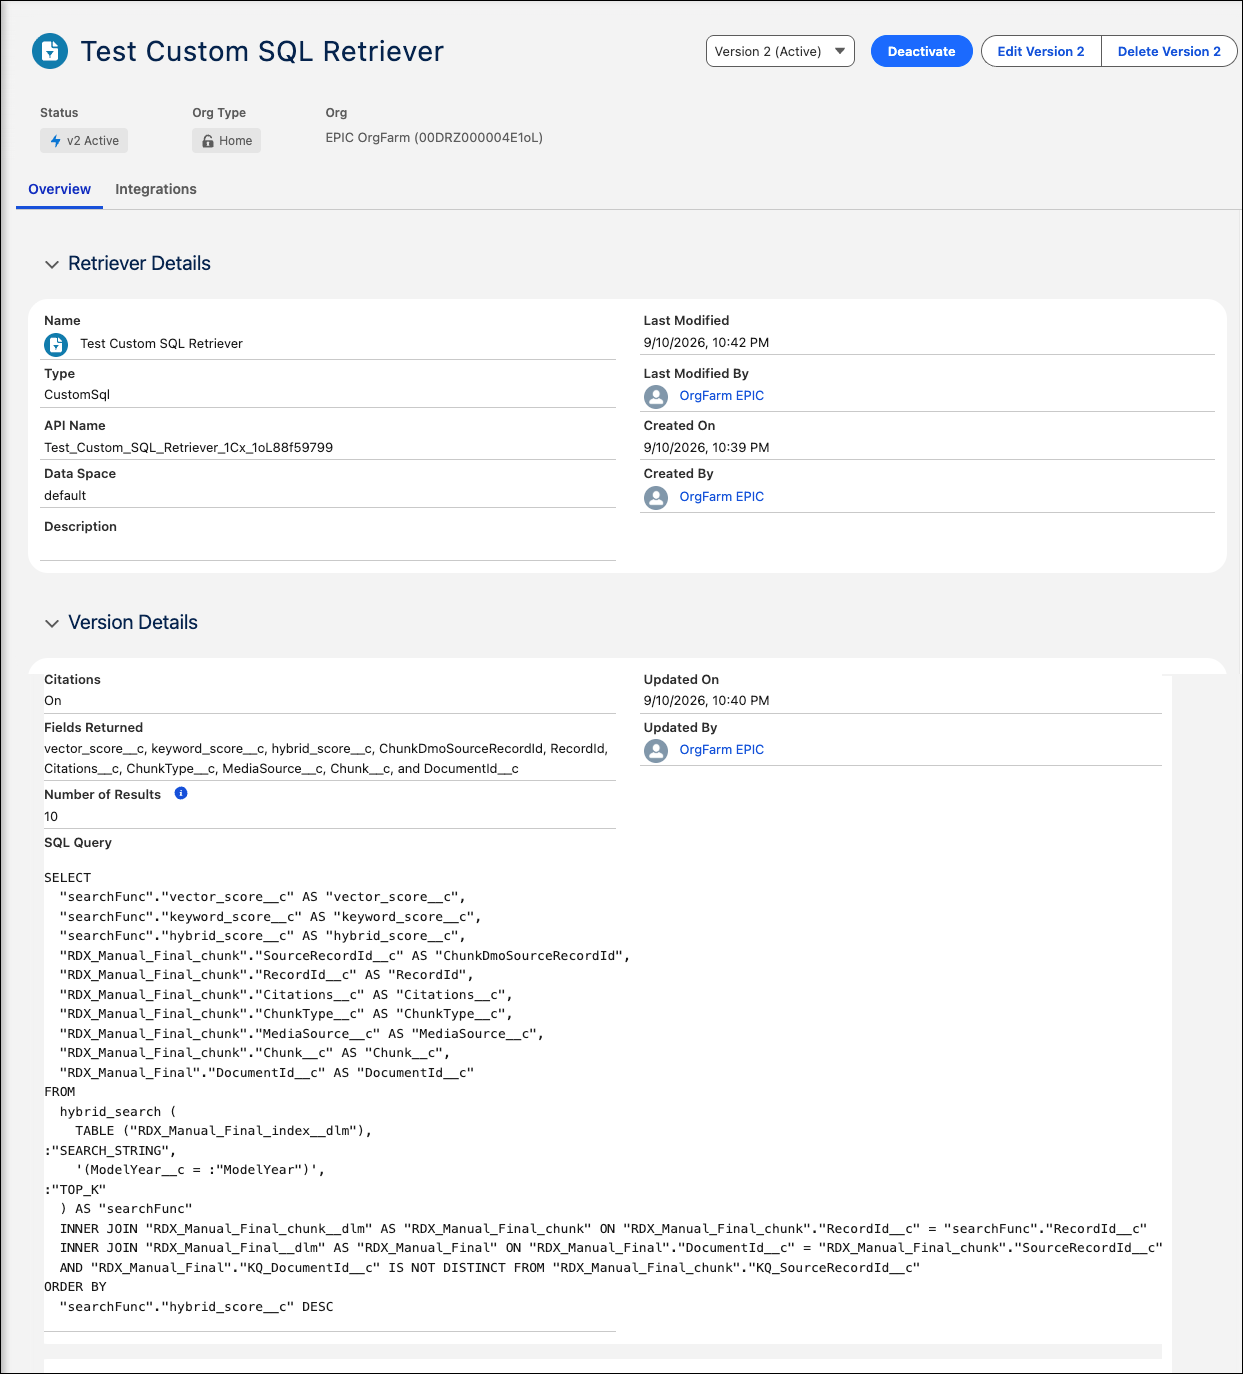Click the Number of Results value 10
The width and height of the screenshot is (1243, 1374).
coord(51,817)
